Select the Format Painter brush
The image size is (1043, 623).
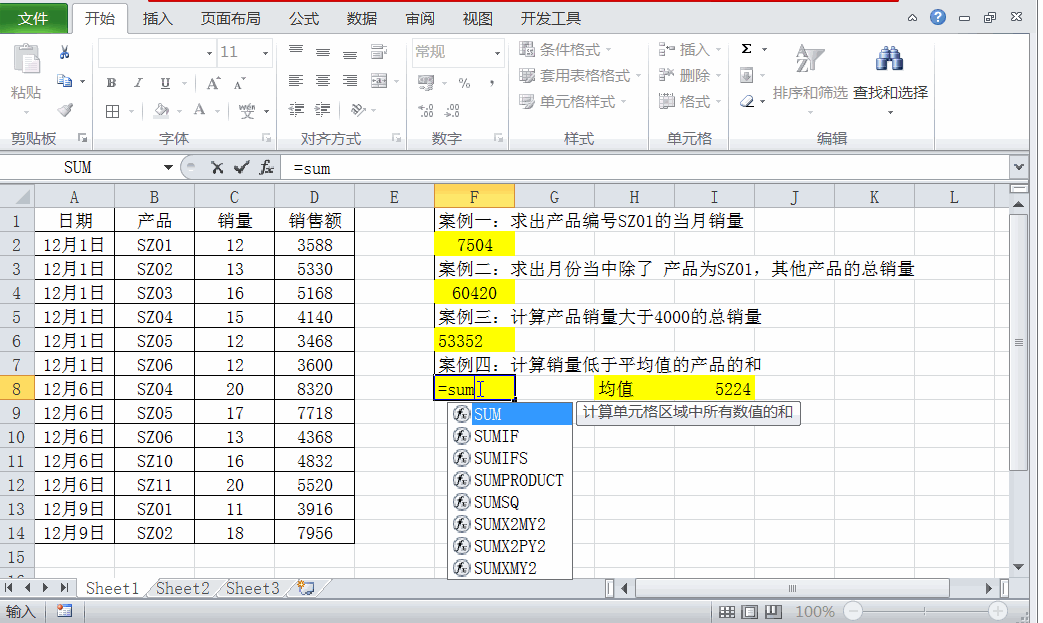pyautogui.click(x=65, y=110)
